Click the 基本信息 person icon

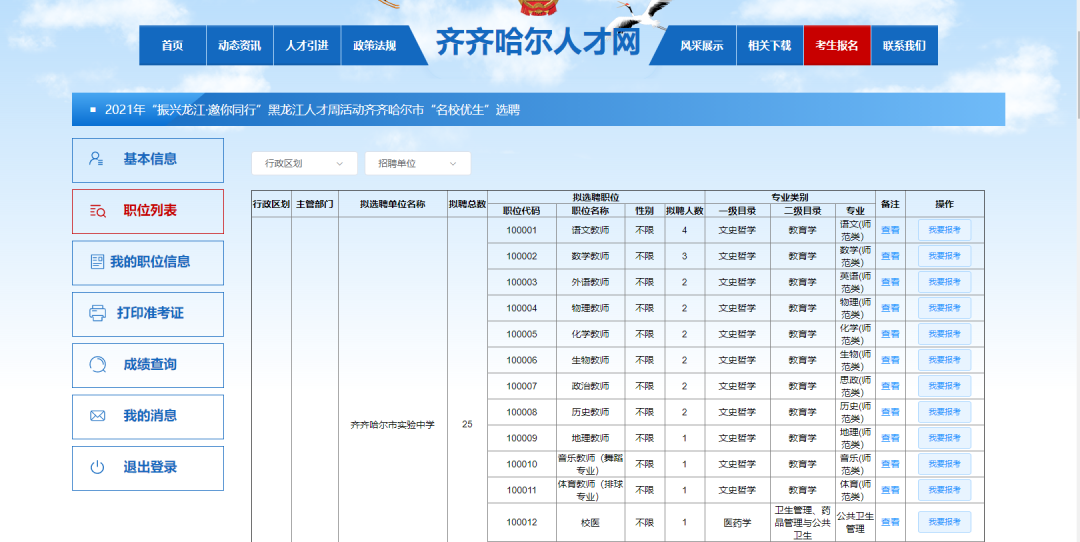coord(97,159)
